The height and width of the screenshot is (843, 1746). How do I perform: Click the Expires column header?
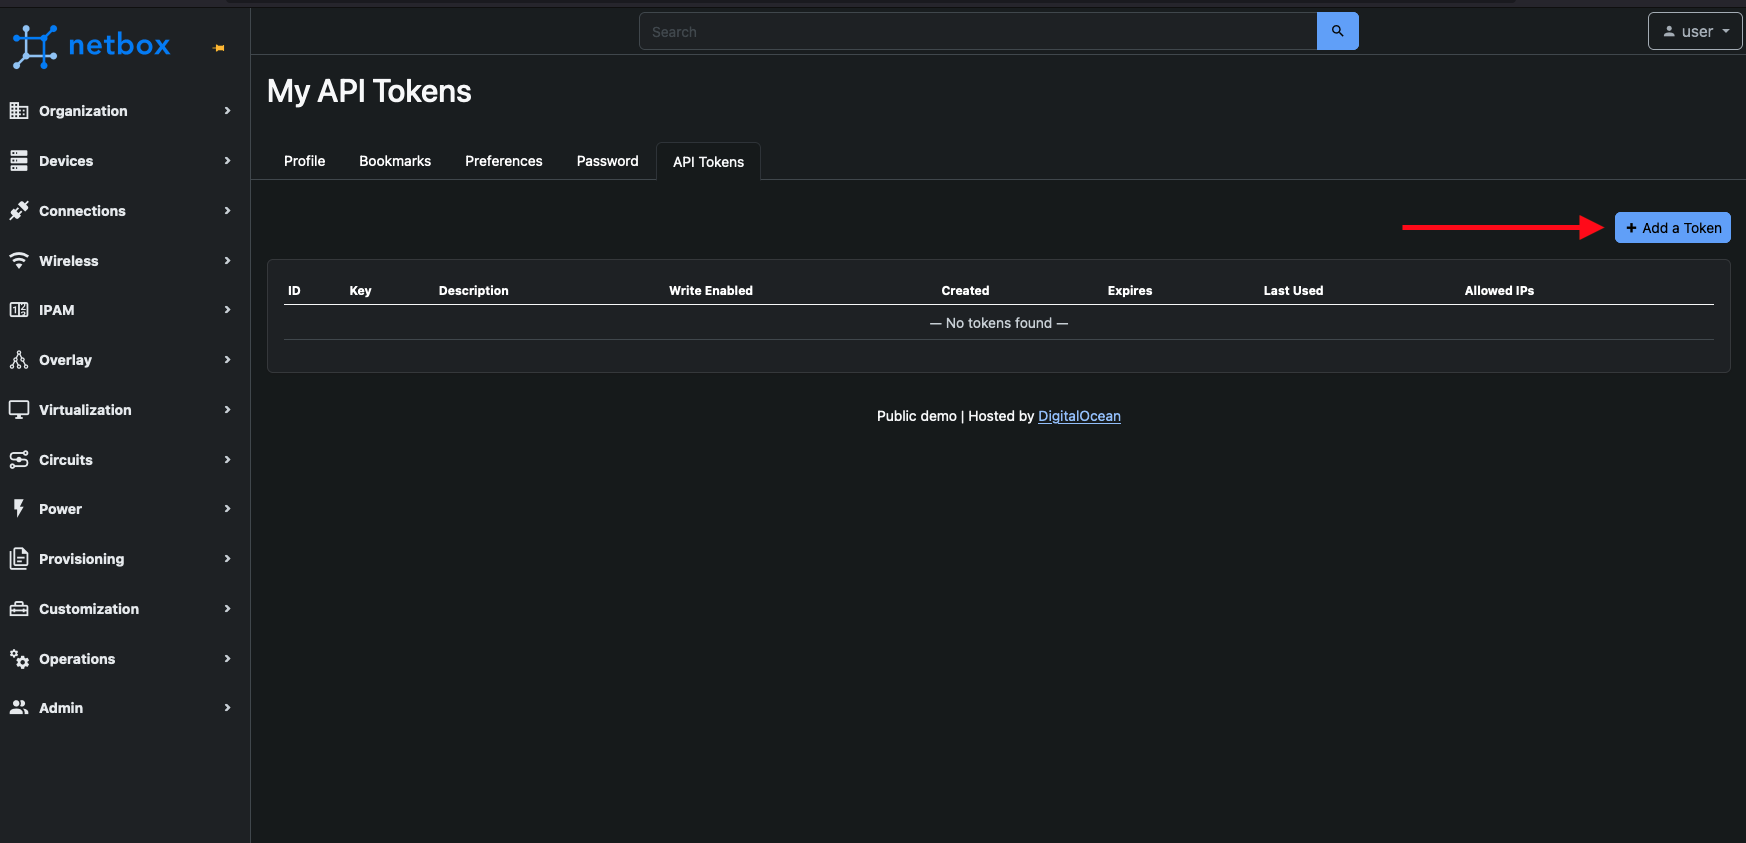(x=1130, y=291)
